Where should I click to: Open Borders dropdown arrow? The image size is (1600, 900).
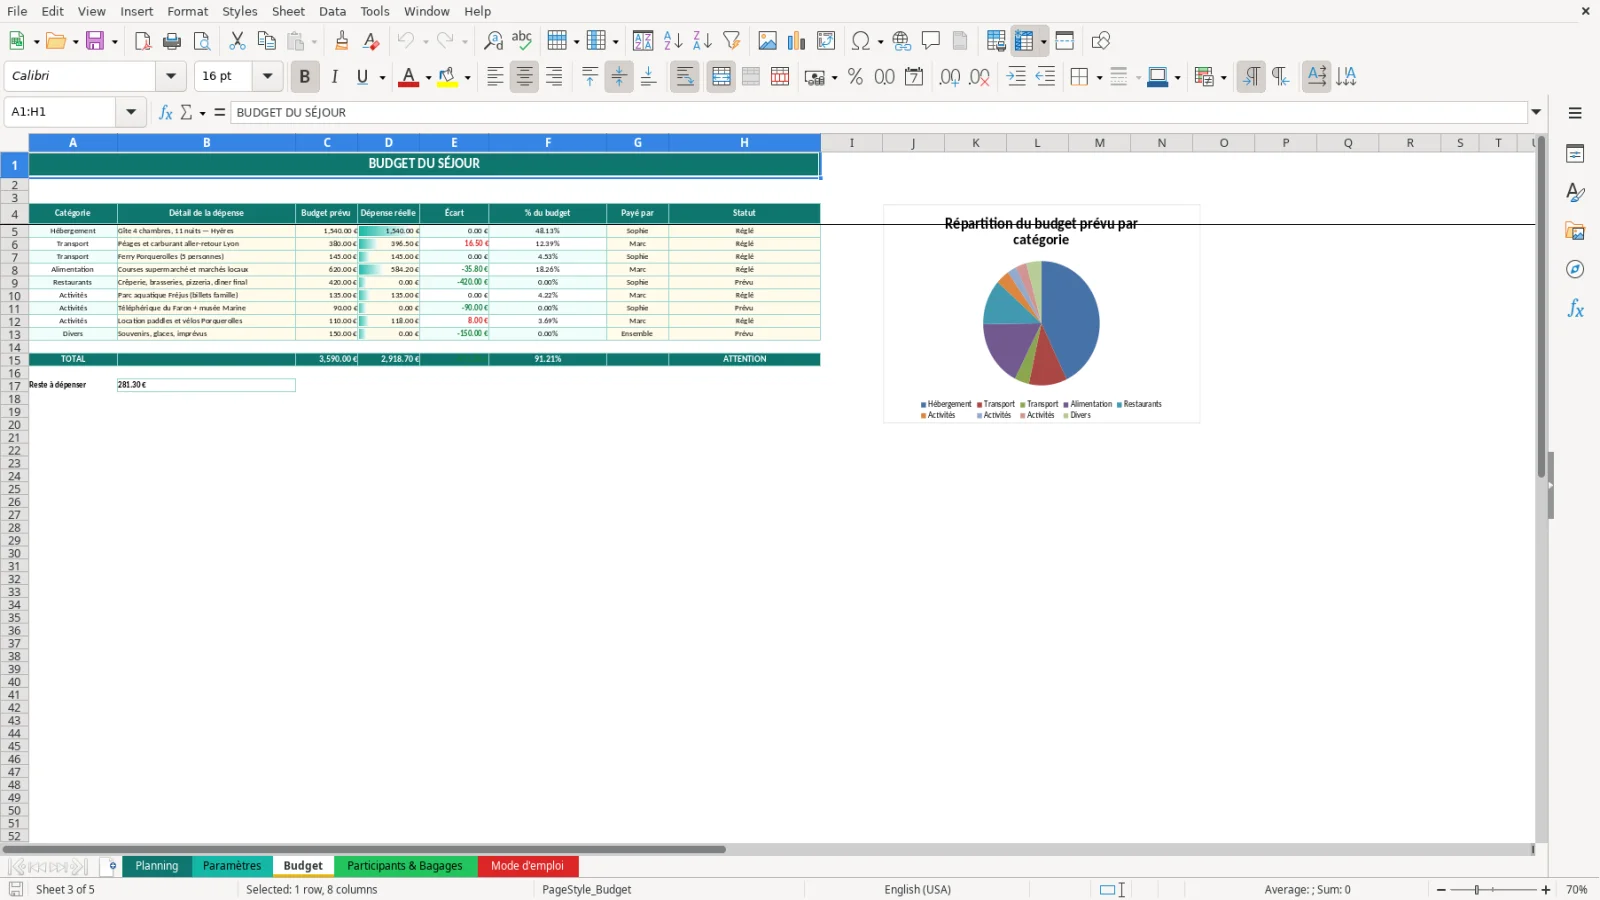pos(1099,77)
